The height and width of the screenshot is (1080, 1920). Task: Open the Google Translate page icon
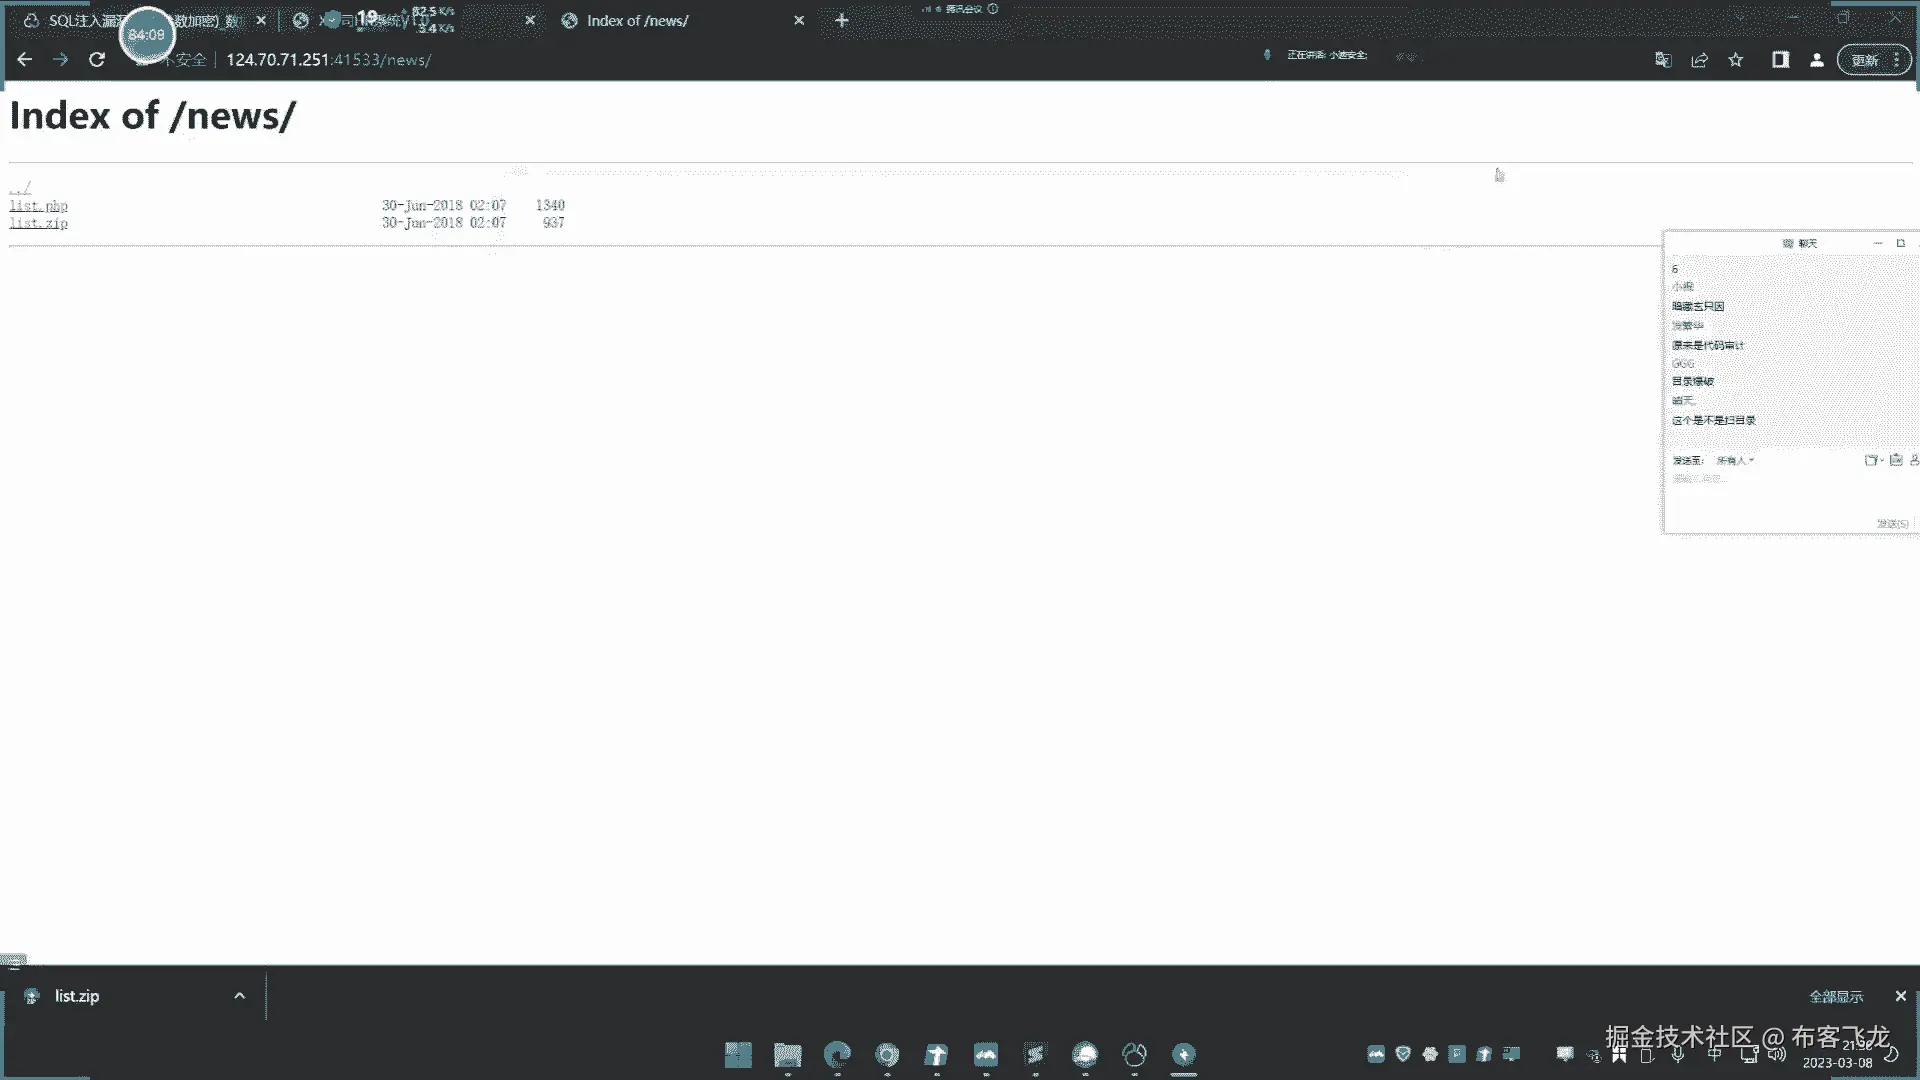click(1662, 60)
